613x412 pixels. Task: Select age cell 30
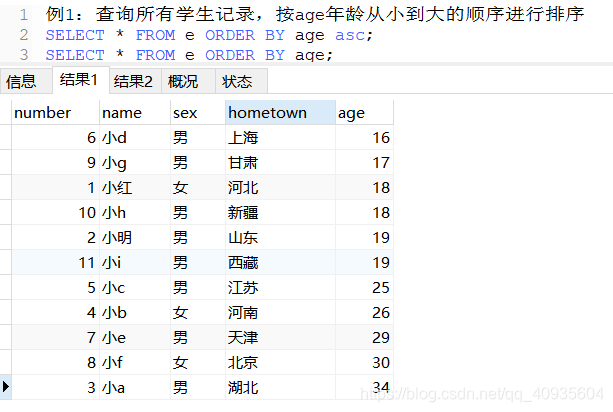364,363
